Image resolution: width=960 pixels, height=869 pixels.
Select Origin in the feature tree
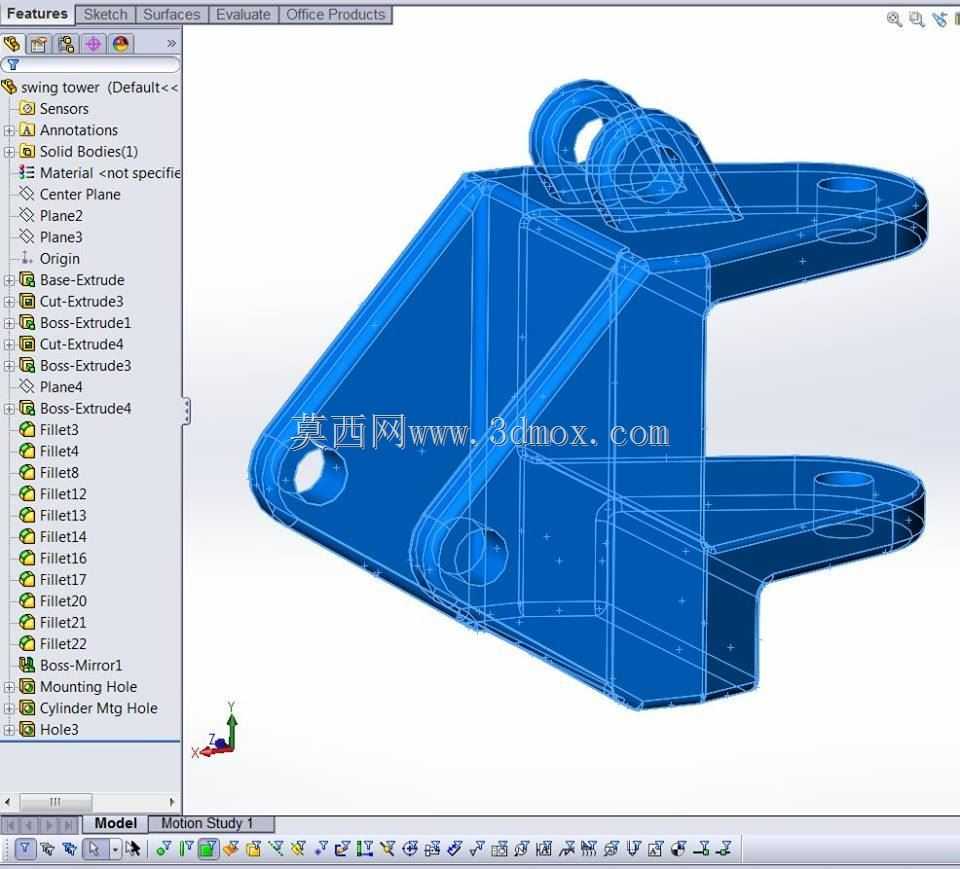[50, 259]
